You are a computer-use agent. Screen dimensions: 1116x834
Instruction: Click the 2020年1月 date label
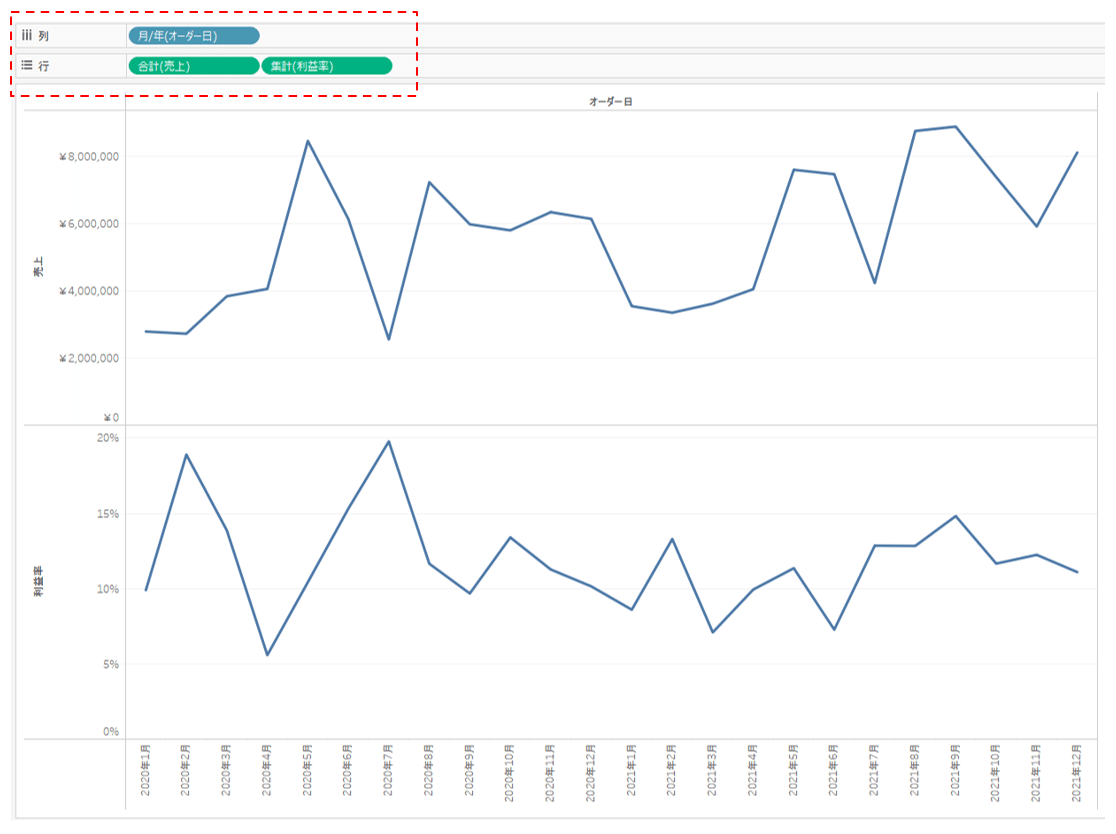(x=145, y=770)
